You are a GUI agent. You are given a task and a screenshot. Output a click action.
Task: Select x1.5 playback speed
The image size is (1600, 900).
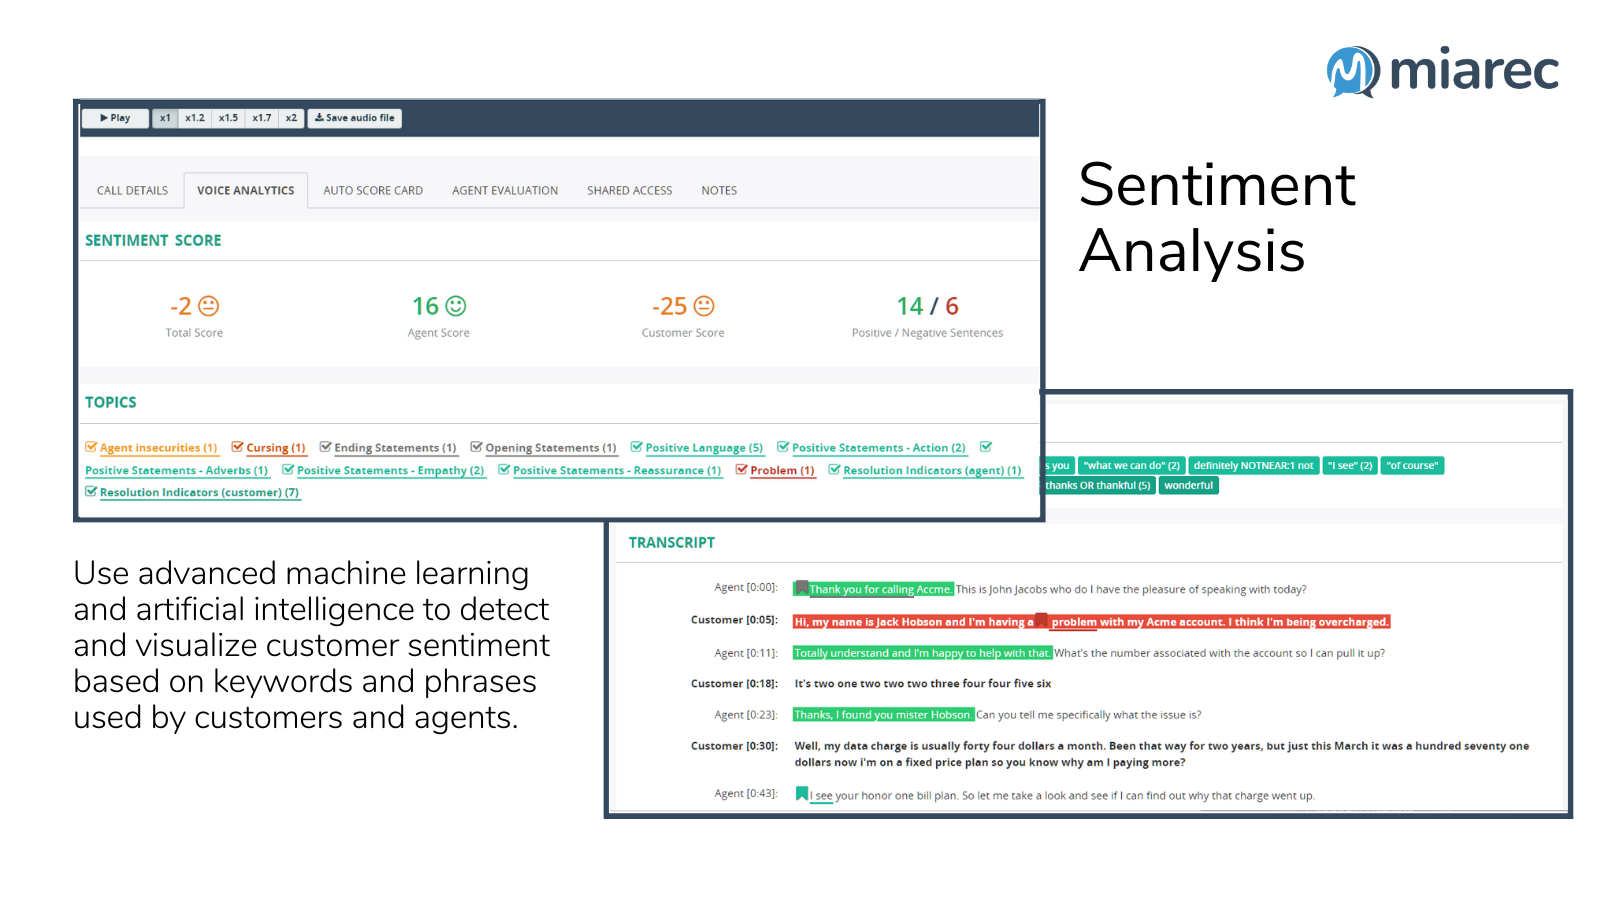coord(227,118)
